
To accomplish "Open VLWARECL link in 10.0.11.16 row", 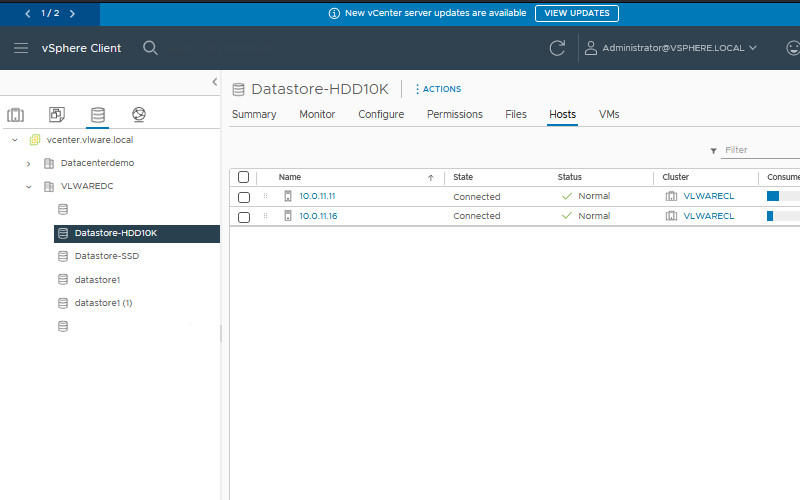I will 709,216.
